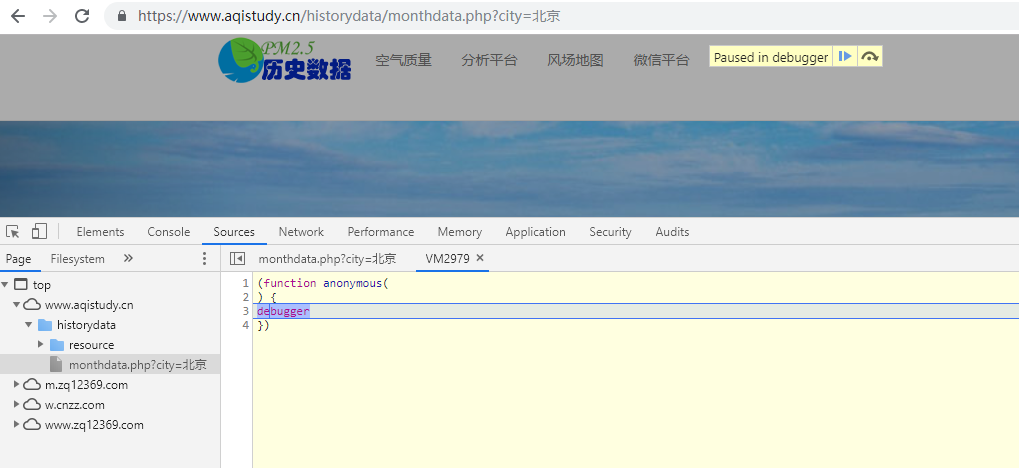Select the Sources tab
This screenshot has width=1019, height=468.
234,232
